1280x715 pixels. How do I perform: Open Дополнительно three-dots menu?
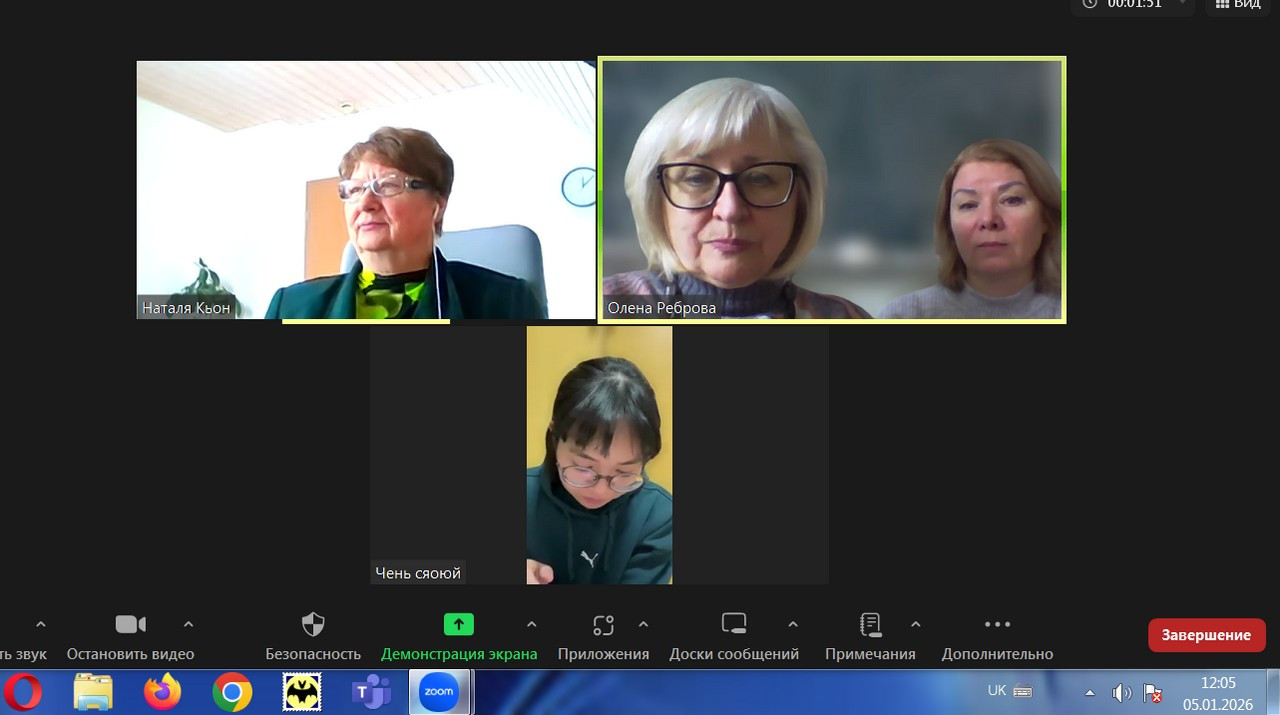click(997, 626)
